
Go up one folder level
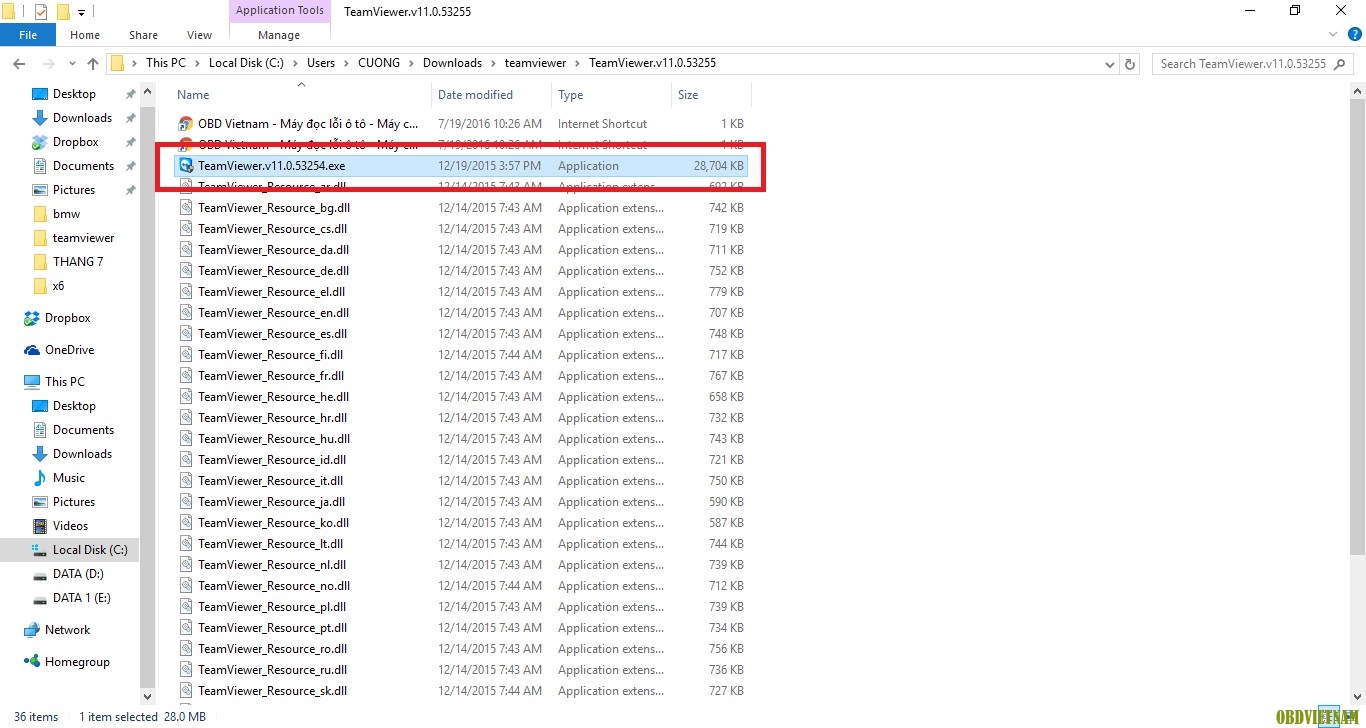click(x=93, y=63)
